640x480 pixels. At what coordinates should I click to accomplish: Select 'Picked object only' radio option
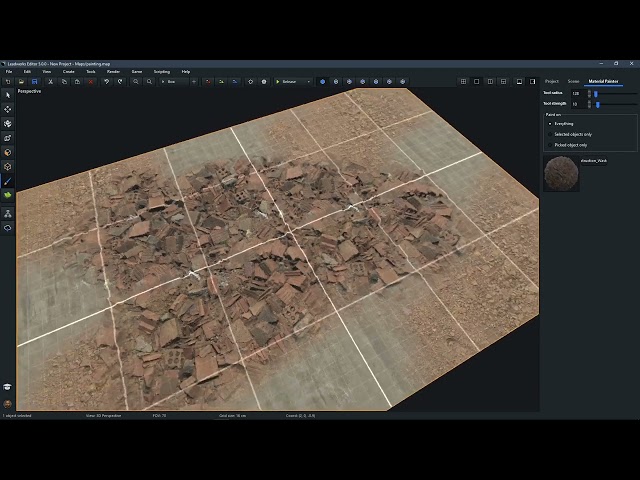(x=550, y=145)
